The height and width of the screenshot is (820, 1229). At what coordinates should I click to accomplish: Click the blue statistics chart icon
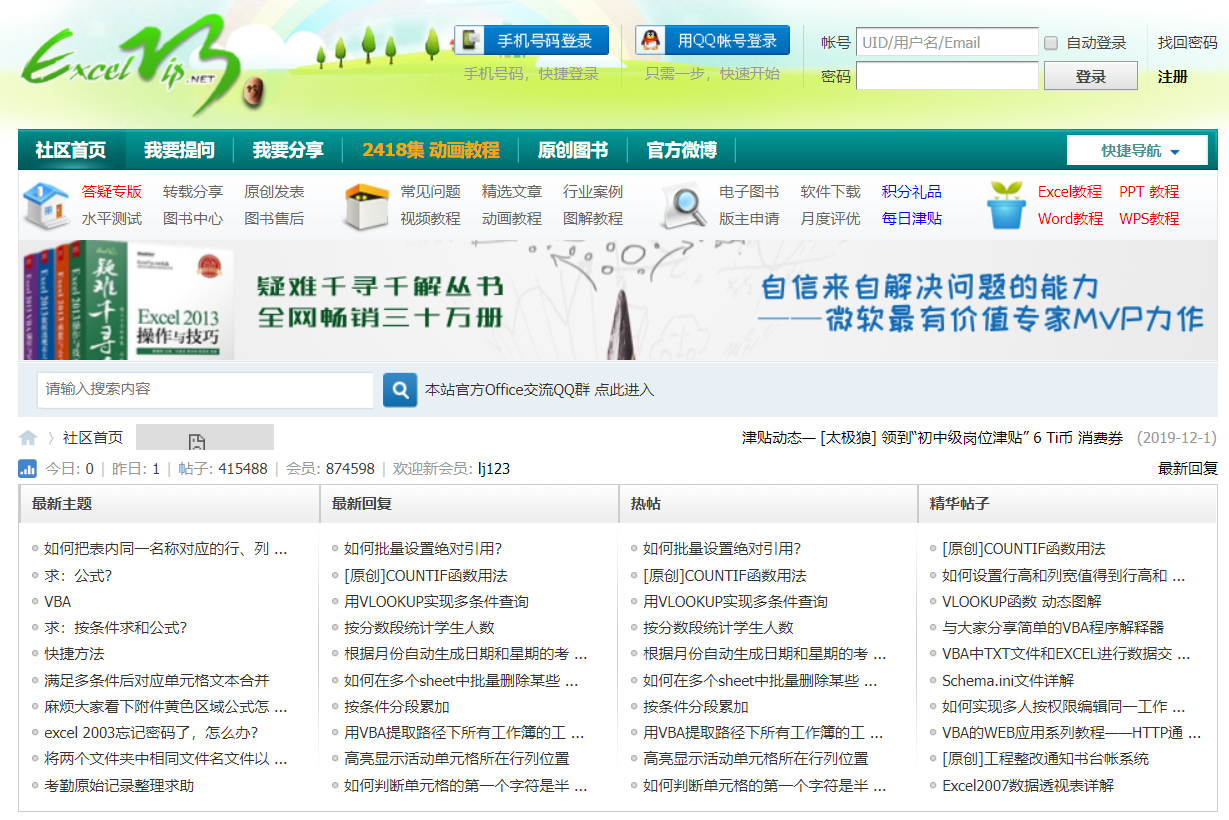click(x=28, y=468)
